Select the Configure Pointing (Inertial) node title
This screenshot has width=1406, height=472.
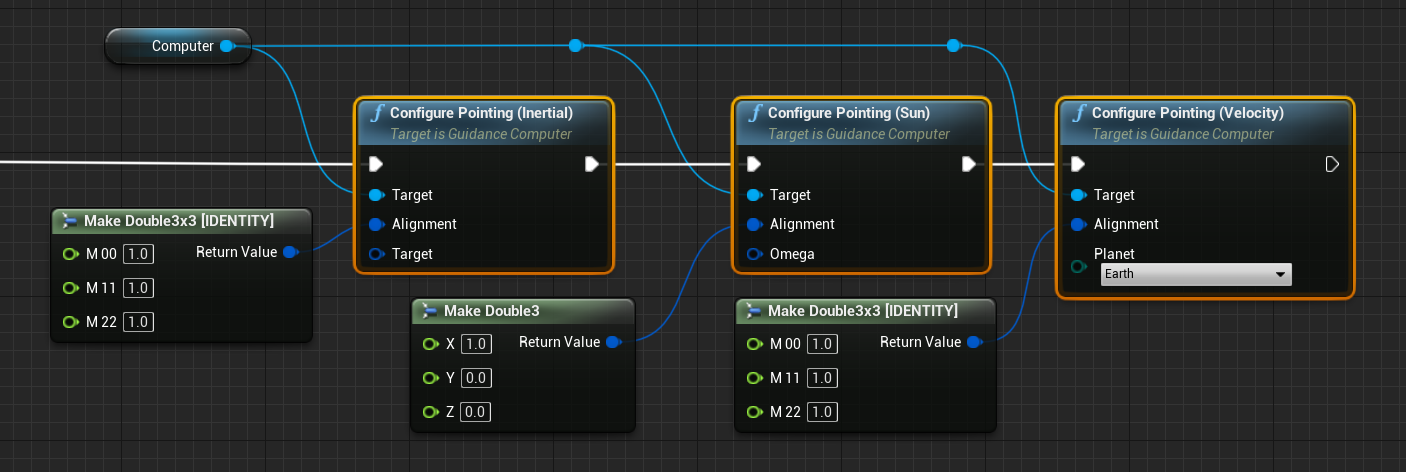tap(481, 113)
